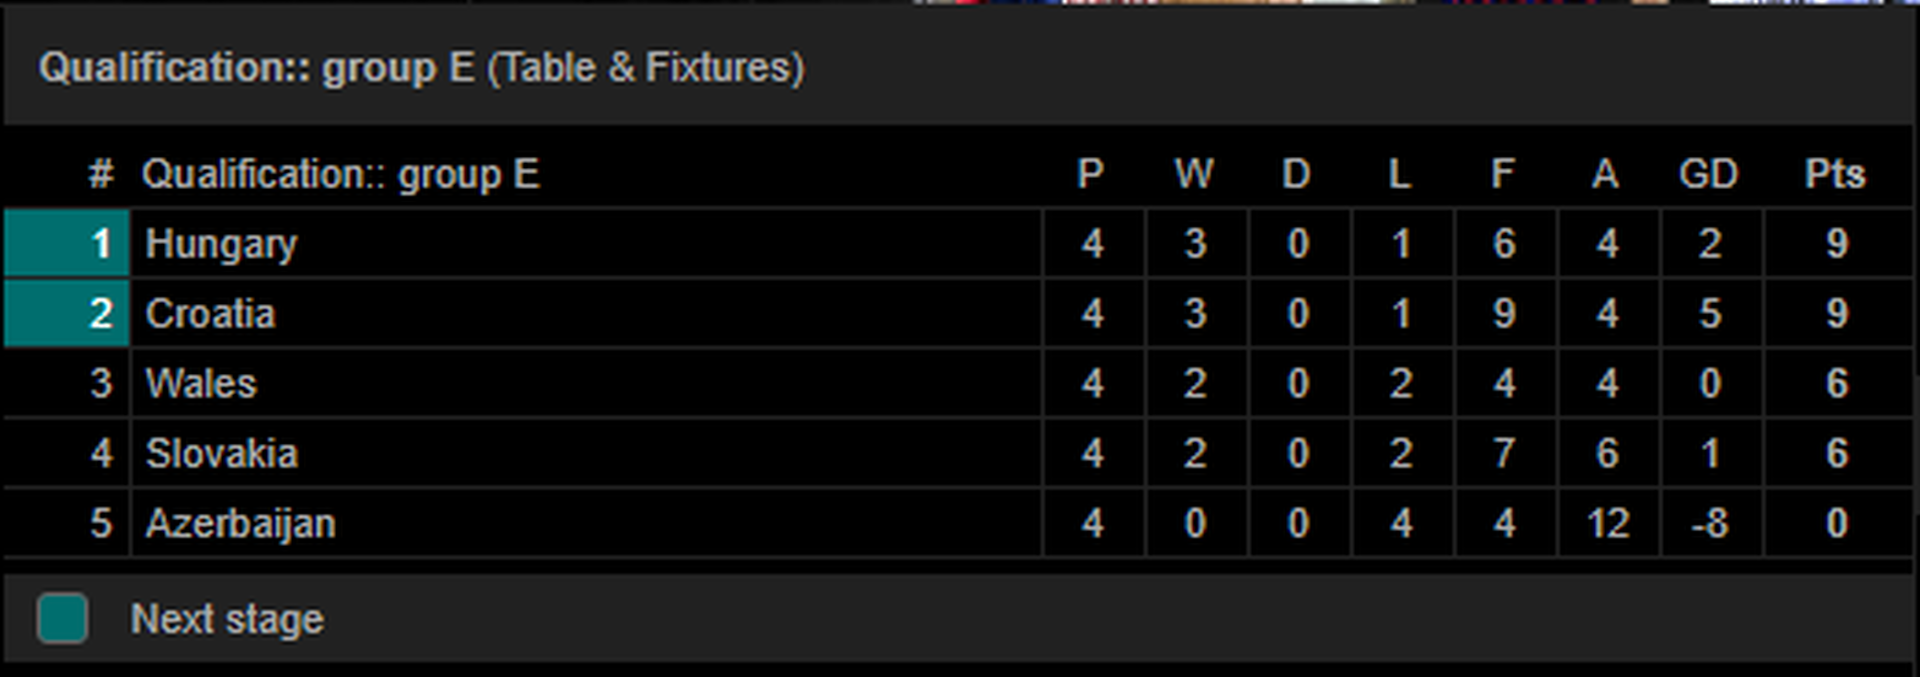The height and width of the screenshot is (677, 1920).
Task: Click the Pts column header
Action: 1835,174
